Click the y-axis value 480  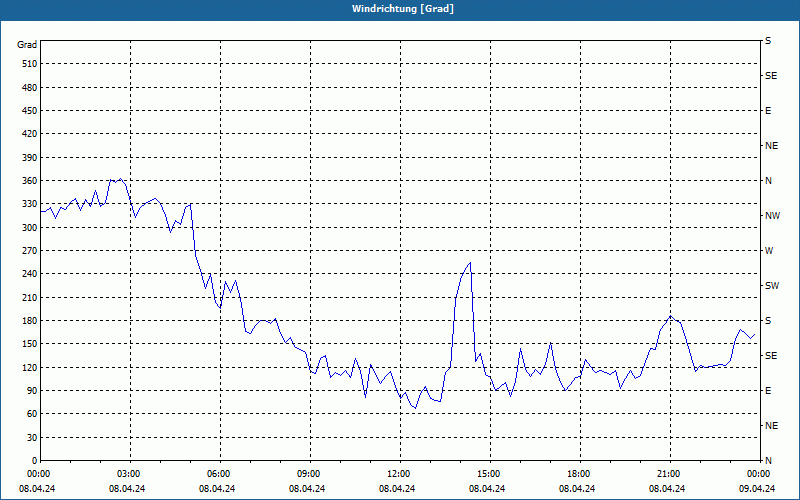[30, 88]
